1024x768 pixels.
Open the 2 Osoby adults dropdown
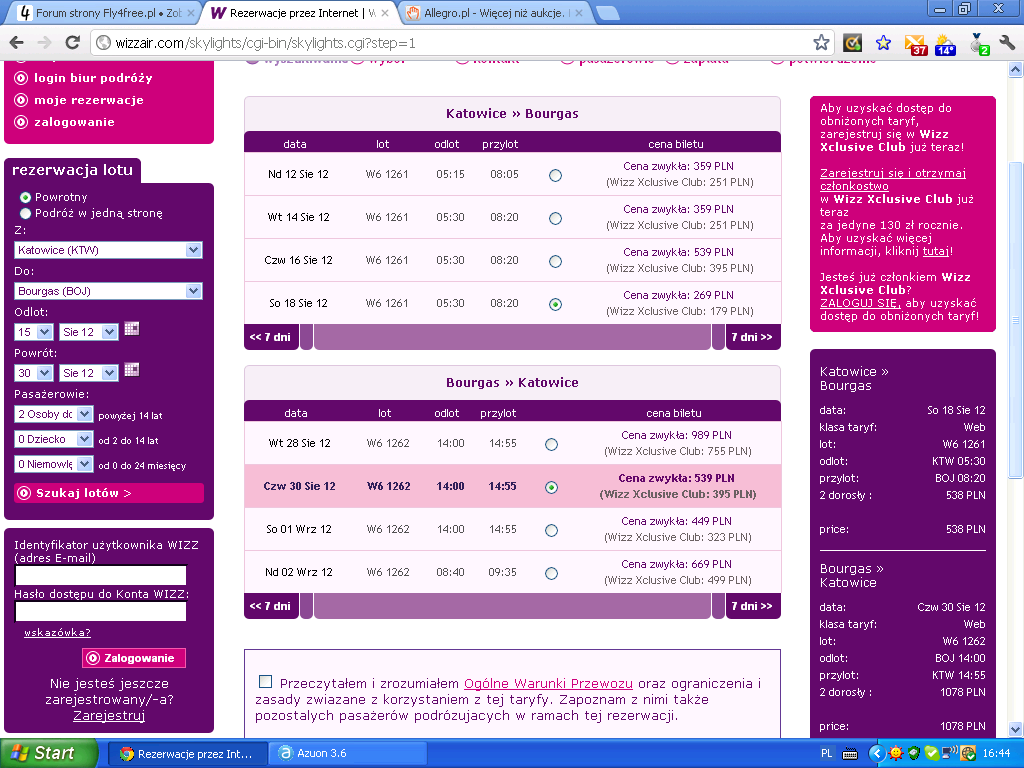pyautogui.click(x=54, y=414)
